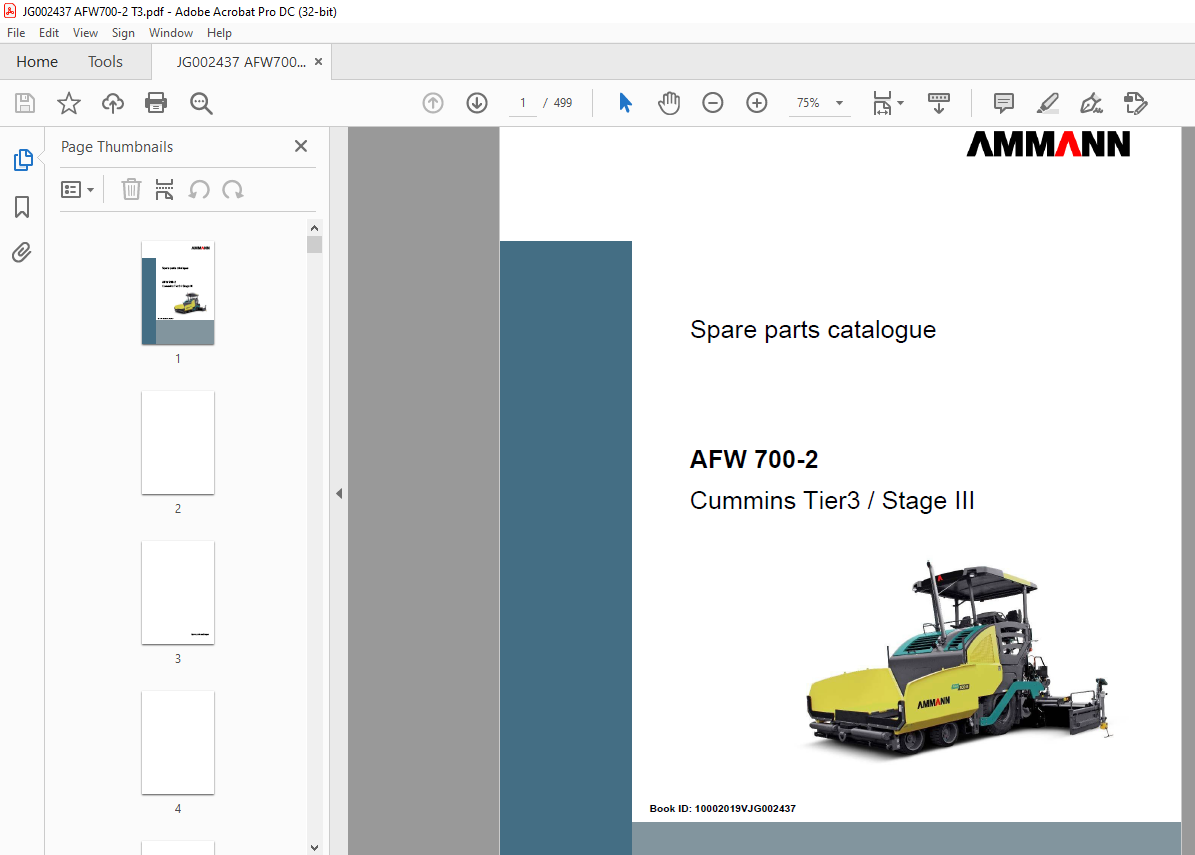Click the upload to cloud icon
Image resolution: width=1195 pixels, height=855 pixels.
point(113,103)
